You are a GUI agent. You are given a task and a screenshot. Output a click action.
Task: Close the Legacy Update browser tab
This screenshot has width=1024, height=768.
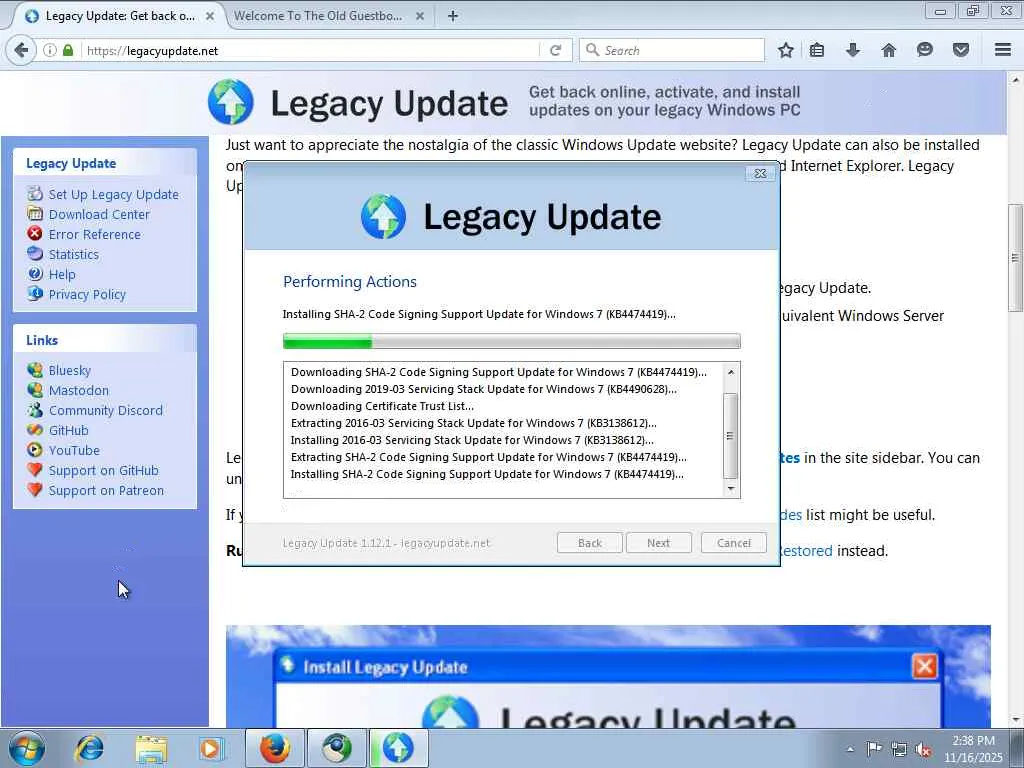pos(210,16)
